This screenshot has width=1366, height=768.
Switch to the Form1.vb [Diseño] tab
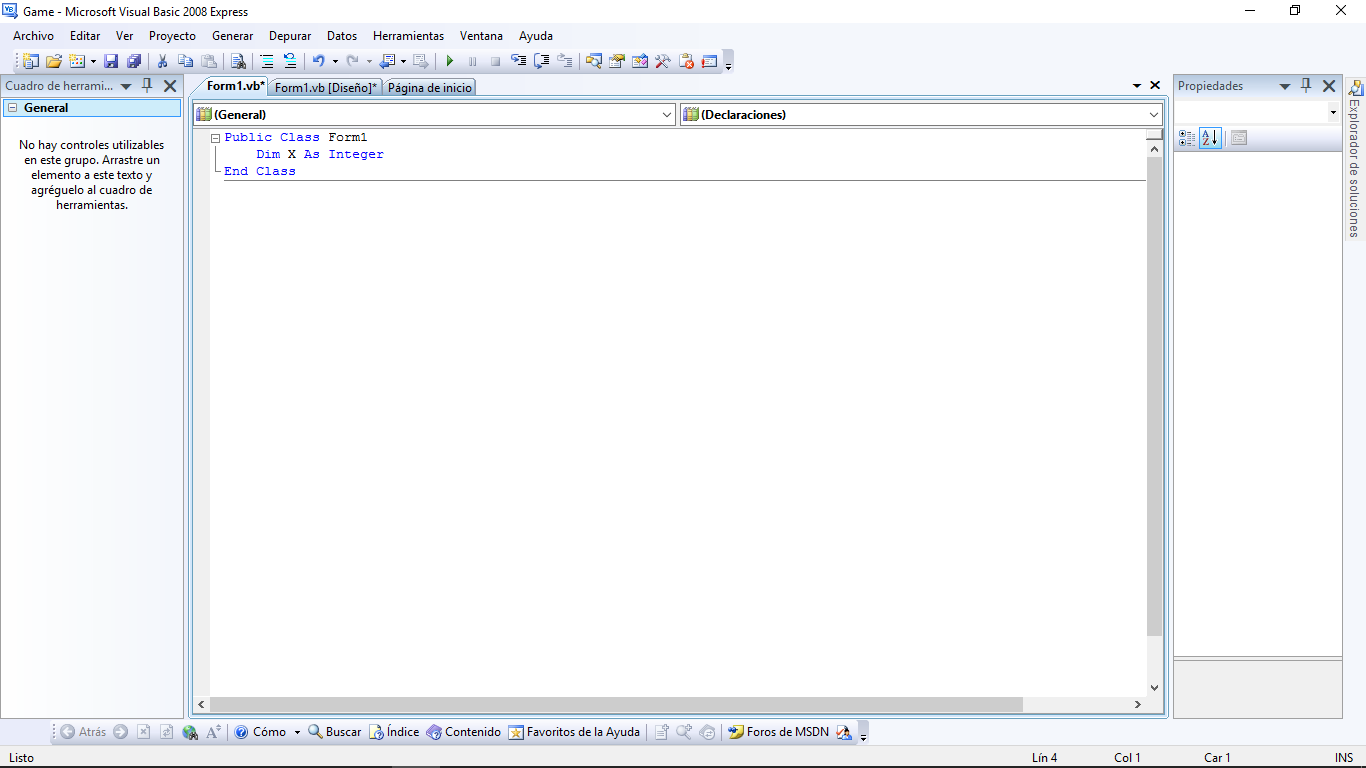(326, 88)
